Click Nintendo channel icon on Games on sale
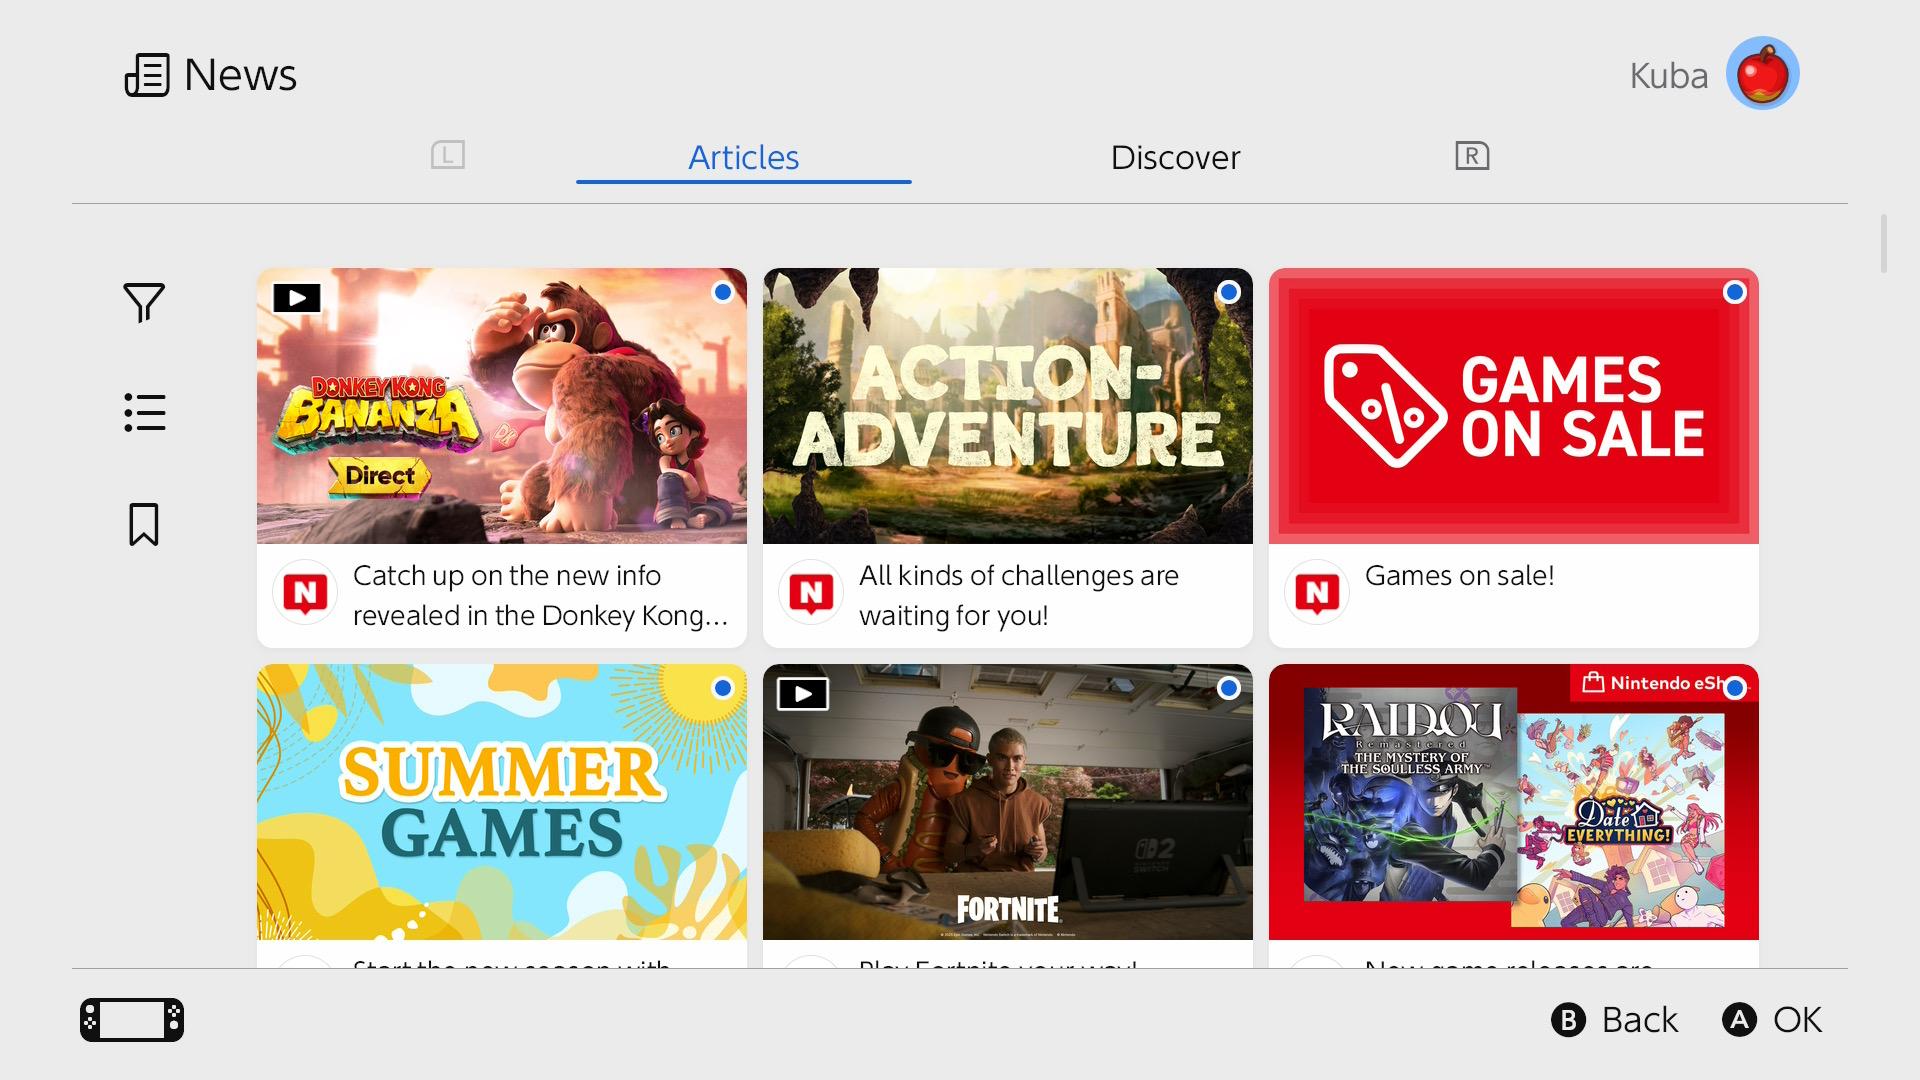The width and height of the screenshot is (1920, 1080). (1317, 593)
